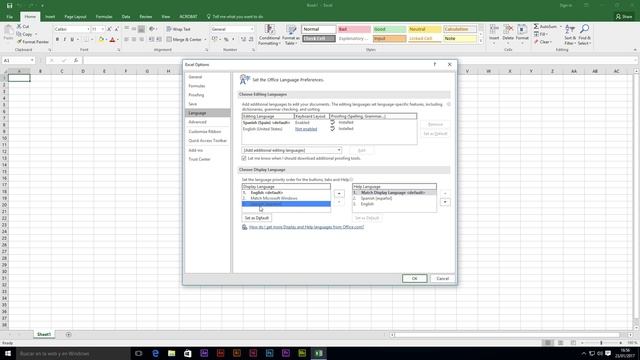Click the Sort & Filter icon
The image size is (640, 360).
pyautogui.click(x=570, y=29)
